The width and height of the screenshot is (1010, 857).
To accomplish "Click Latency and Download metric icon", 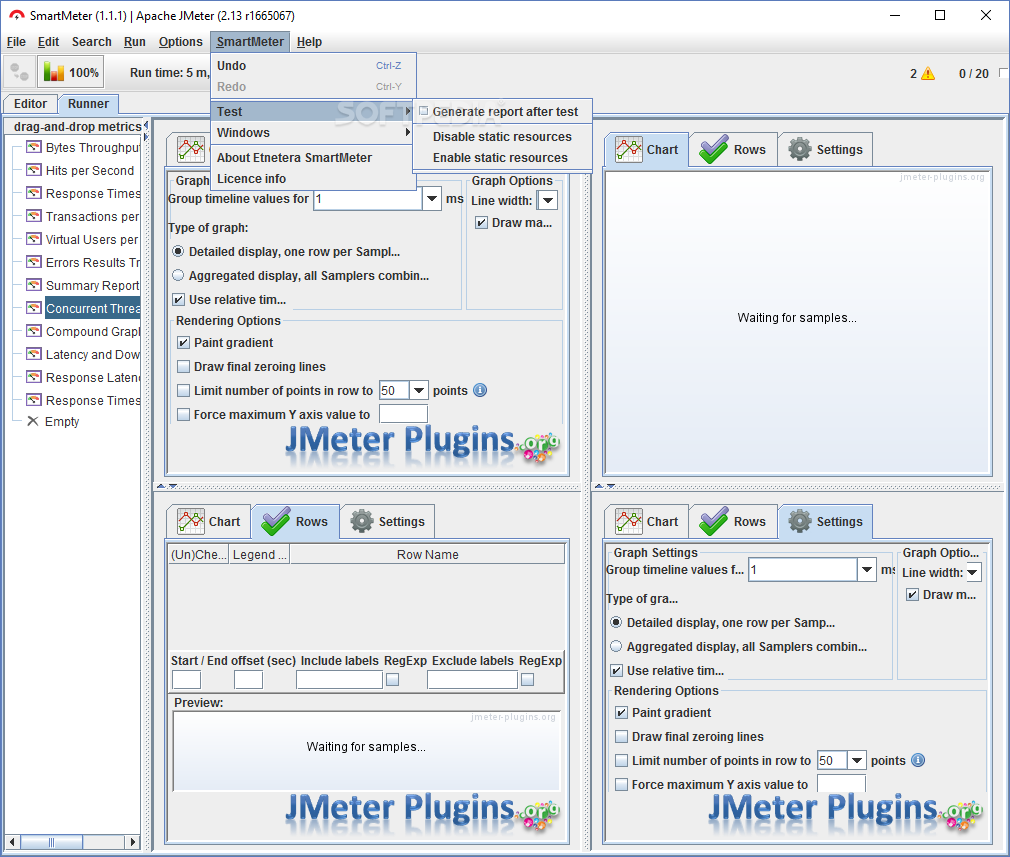I will coord(33,354).
